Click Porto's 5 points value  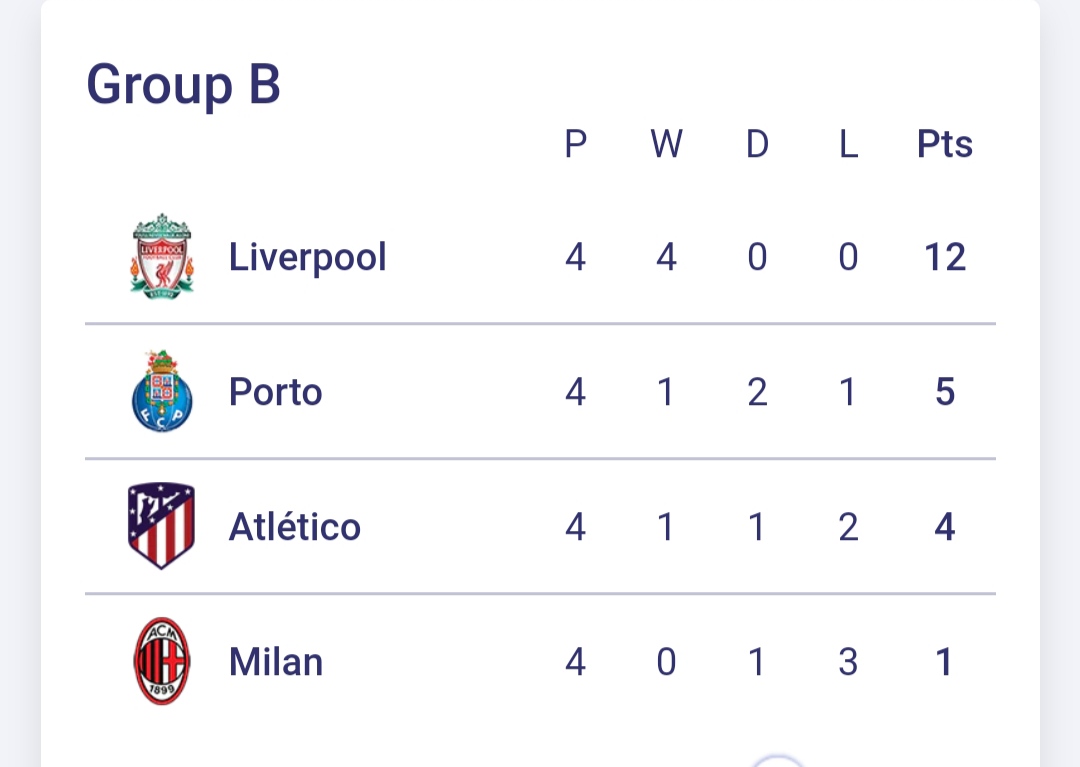coord(944,392)
